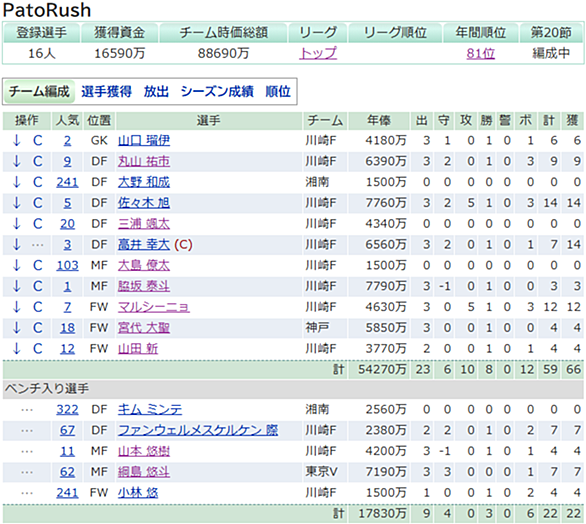View player 佐々木 旭
Viewport: 586px width, 524px height.
(x=144, y=203)
